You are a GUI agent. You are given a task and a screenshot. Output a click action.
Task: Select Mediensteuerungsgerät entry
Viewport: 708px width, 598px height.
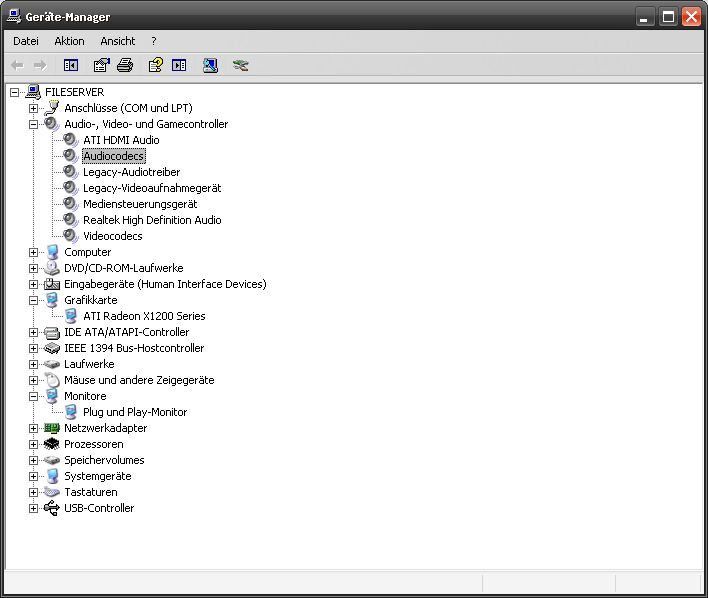pos(140,204)
